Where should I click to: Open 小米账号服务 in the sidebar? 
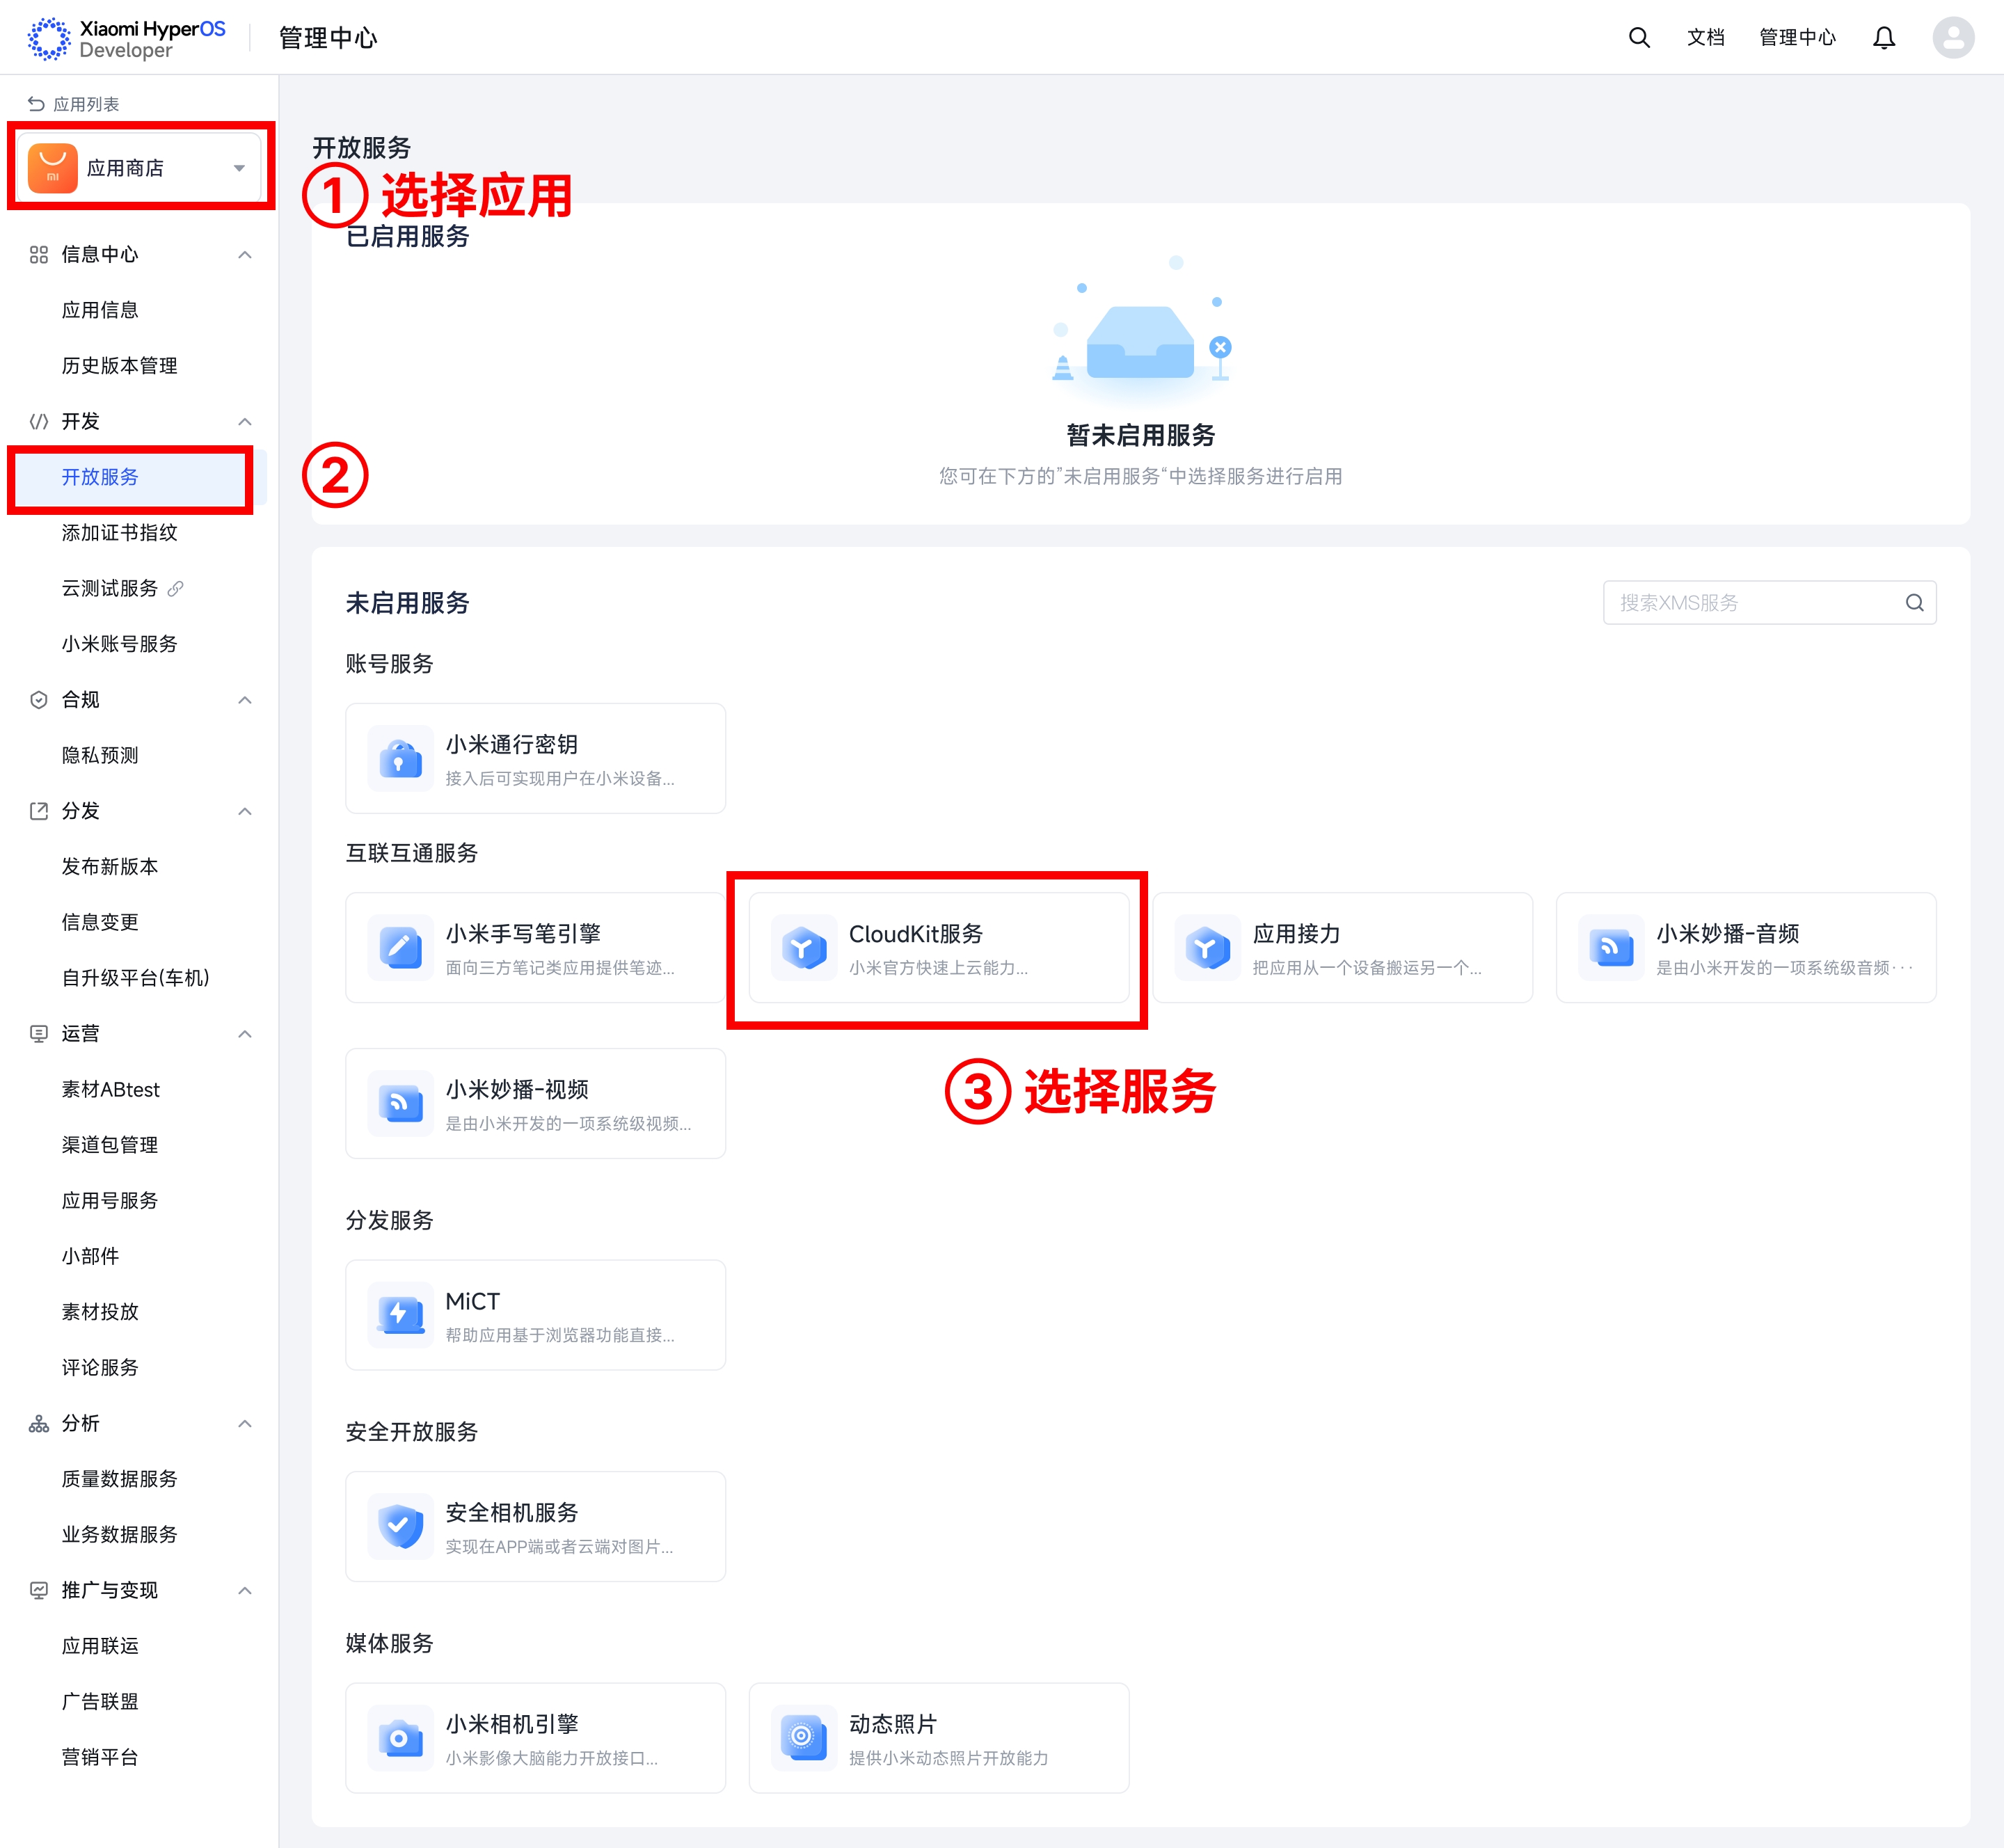tap(119, 644)
